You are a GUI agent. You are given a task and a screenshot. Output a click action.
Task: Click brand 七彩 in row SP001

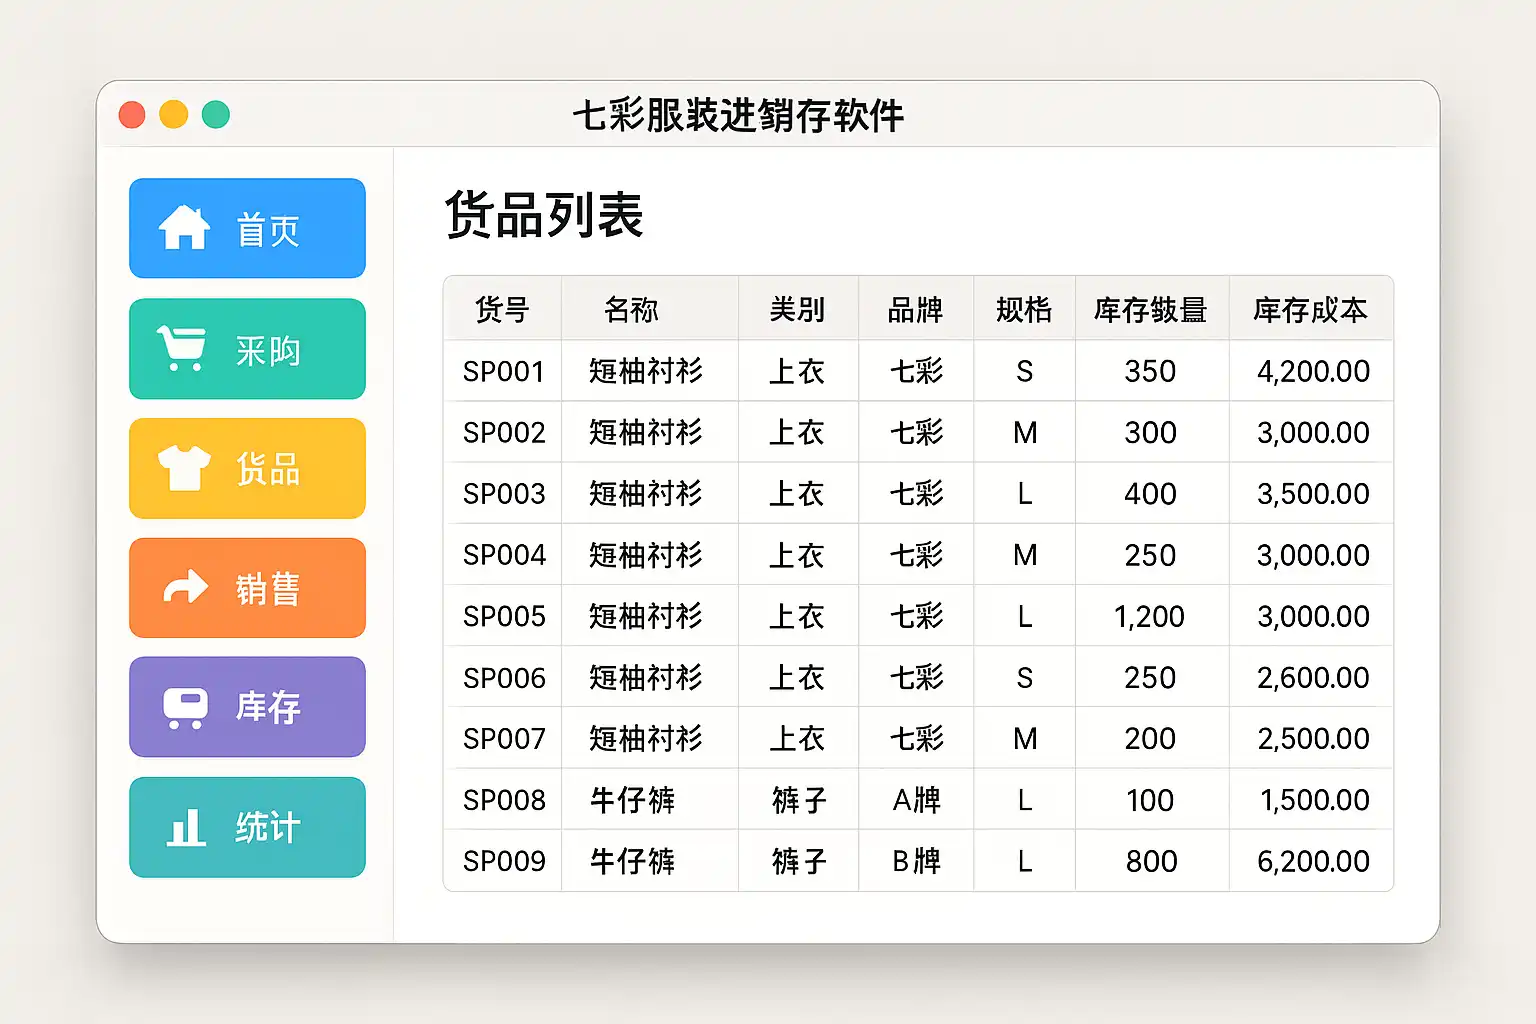[x=916, y=372]
